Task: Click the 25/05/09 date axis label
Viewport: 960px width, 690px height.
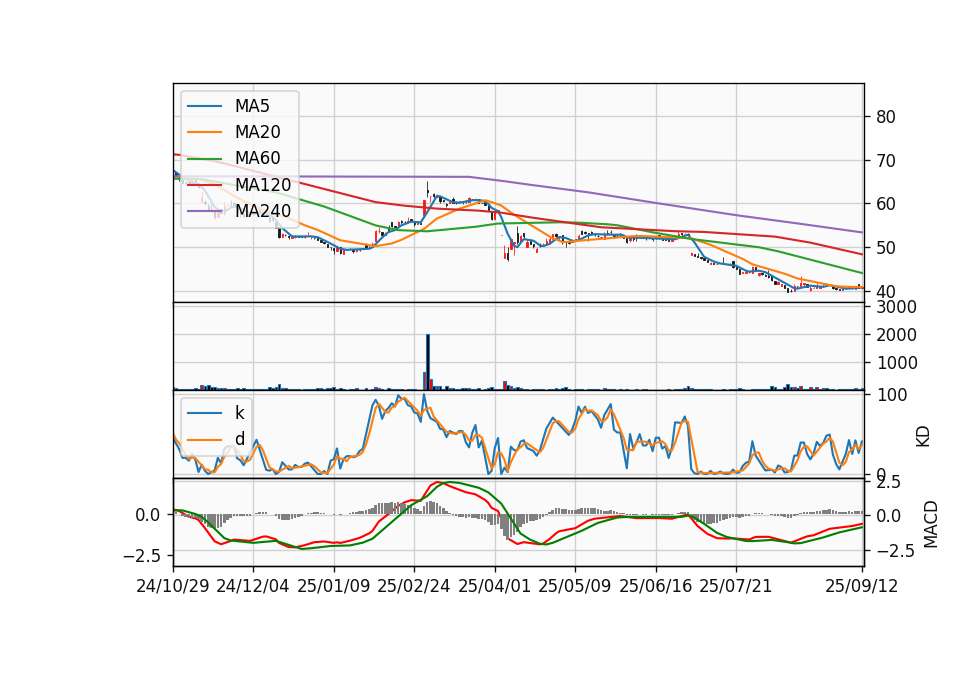Action: [574, 586]
